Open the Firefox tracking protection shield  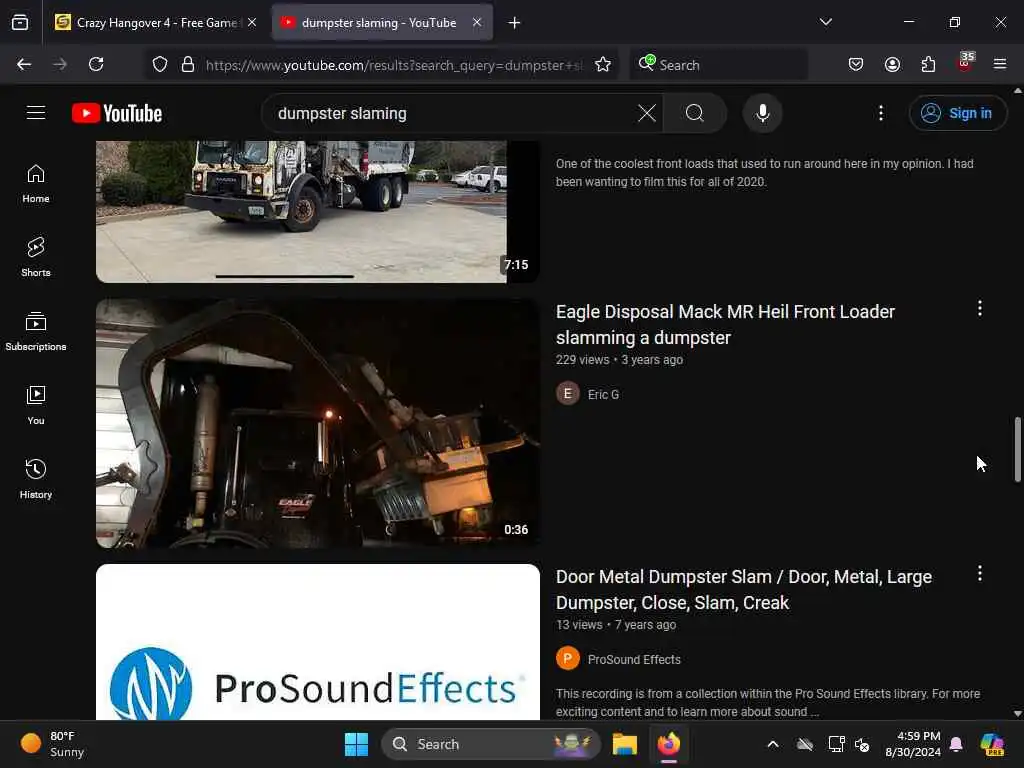160,64
